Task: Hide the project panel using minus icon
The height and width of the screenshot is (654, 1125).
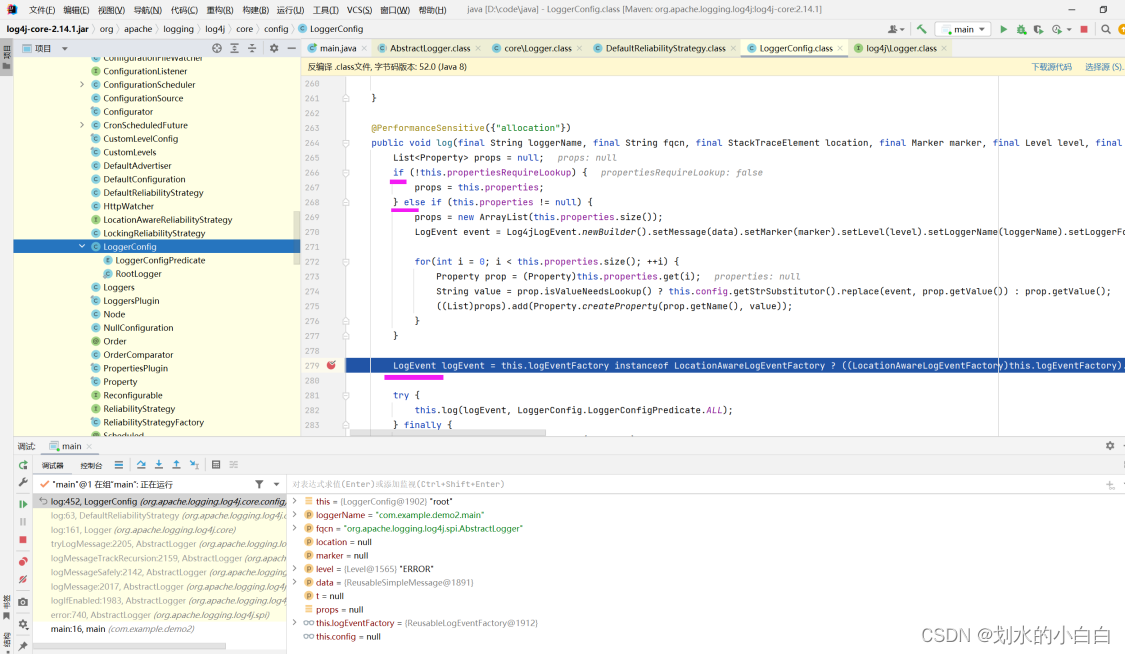Action: point(291,48)
